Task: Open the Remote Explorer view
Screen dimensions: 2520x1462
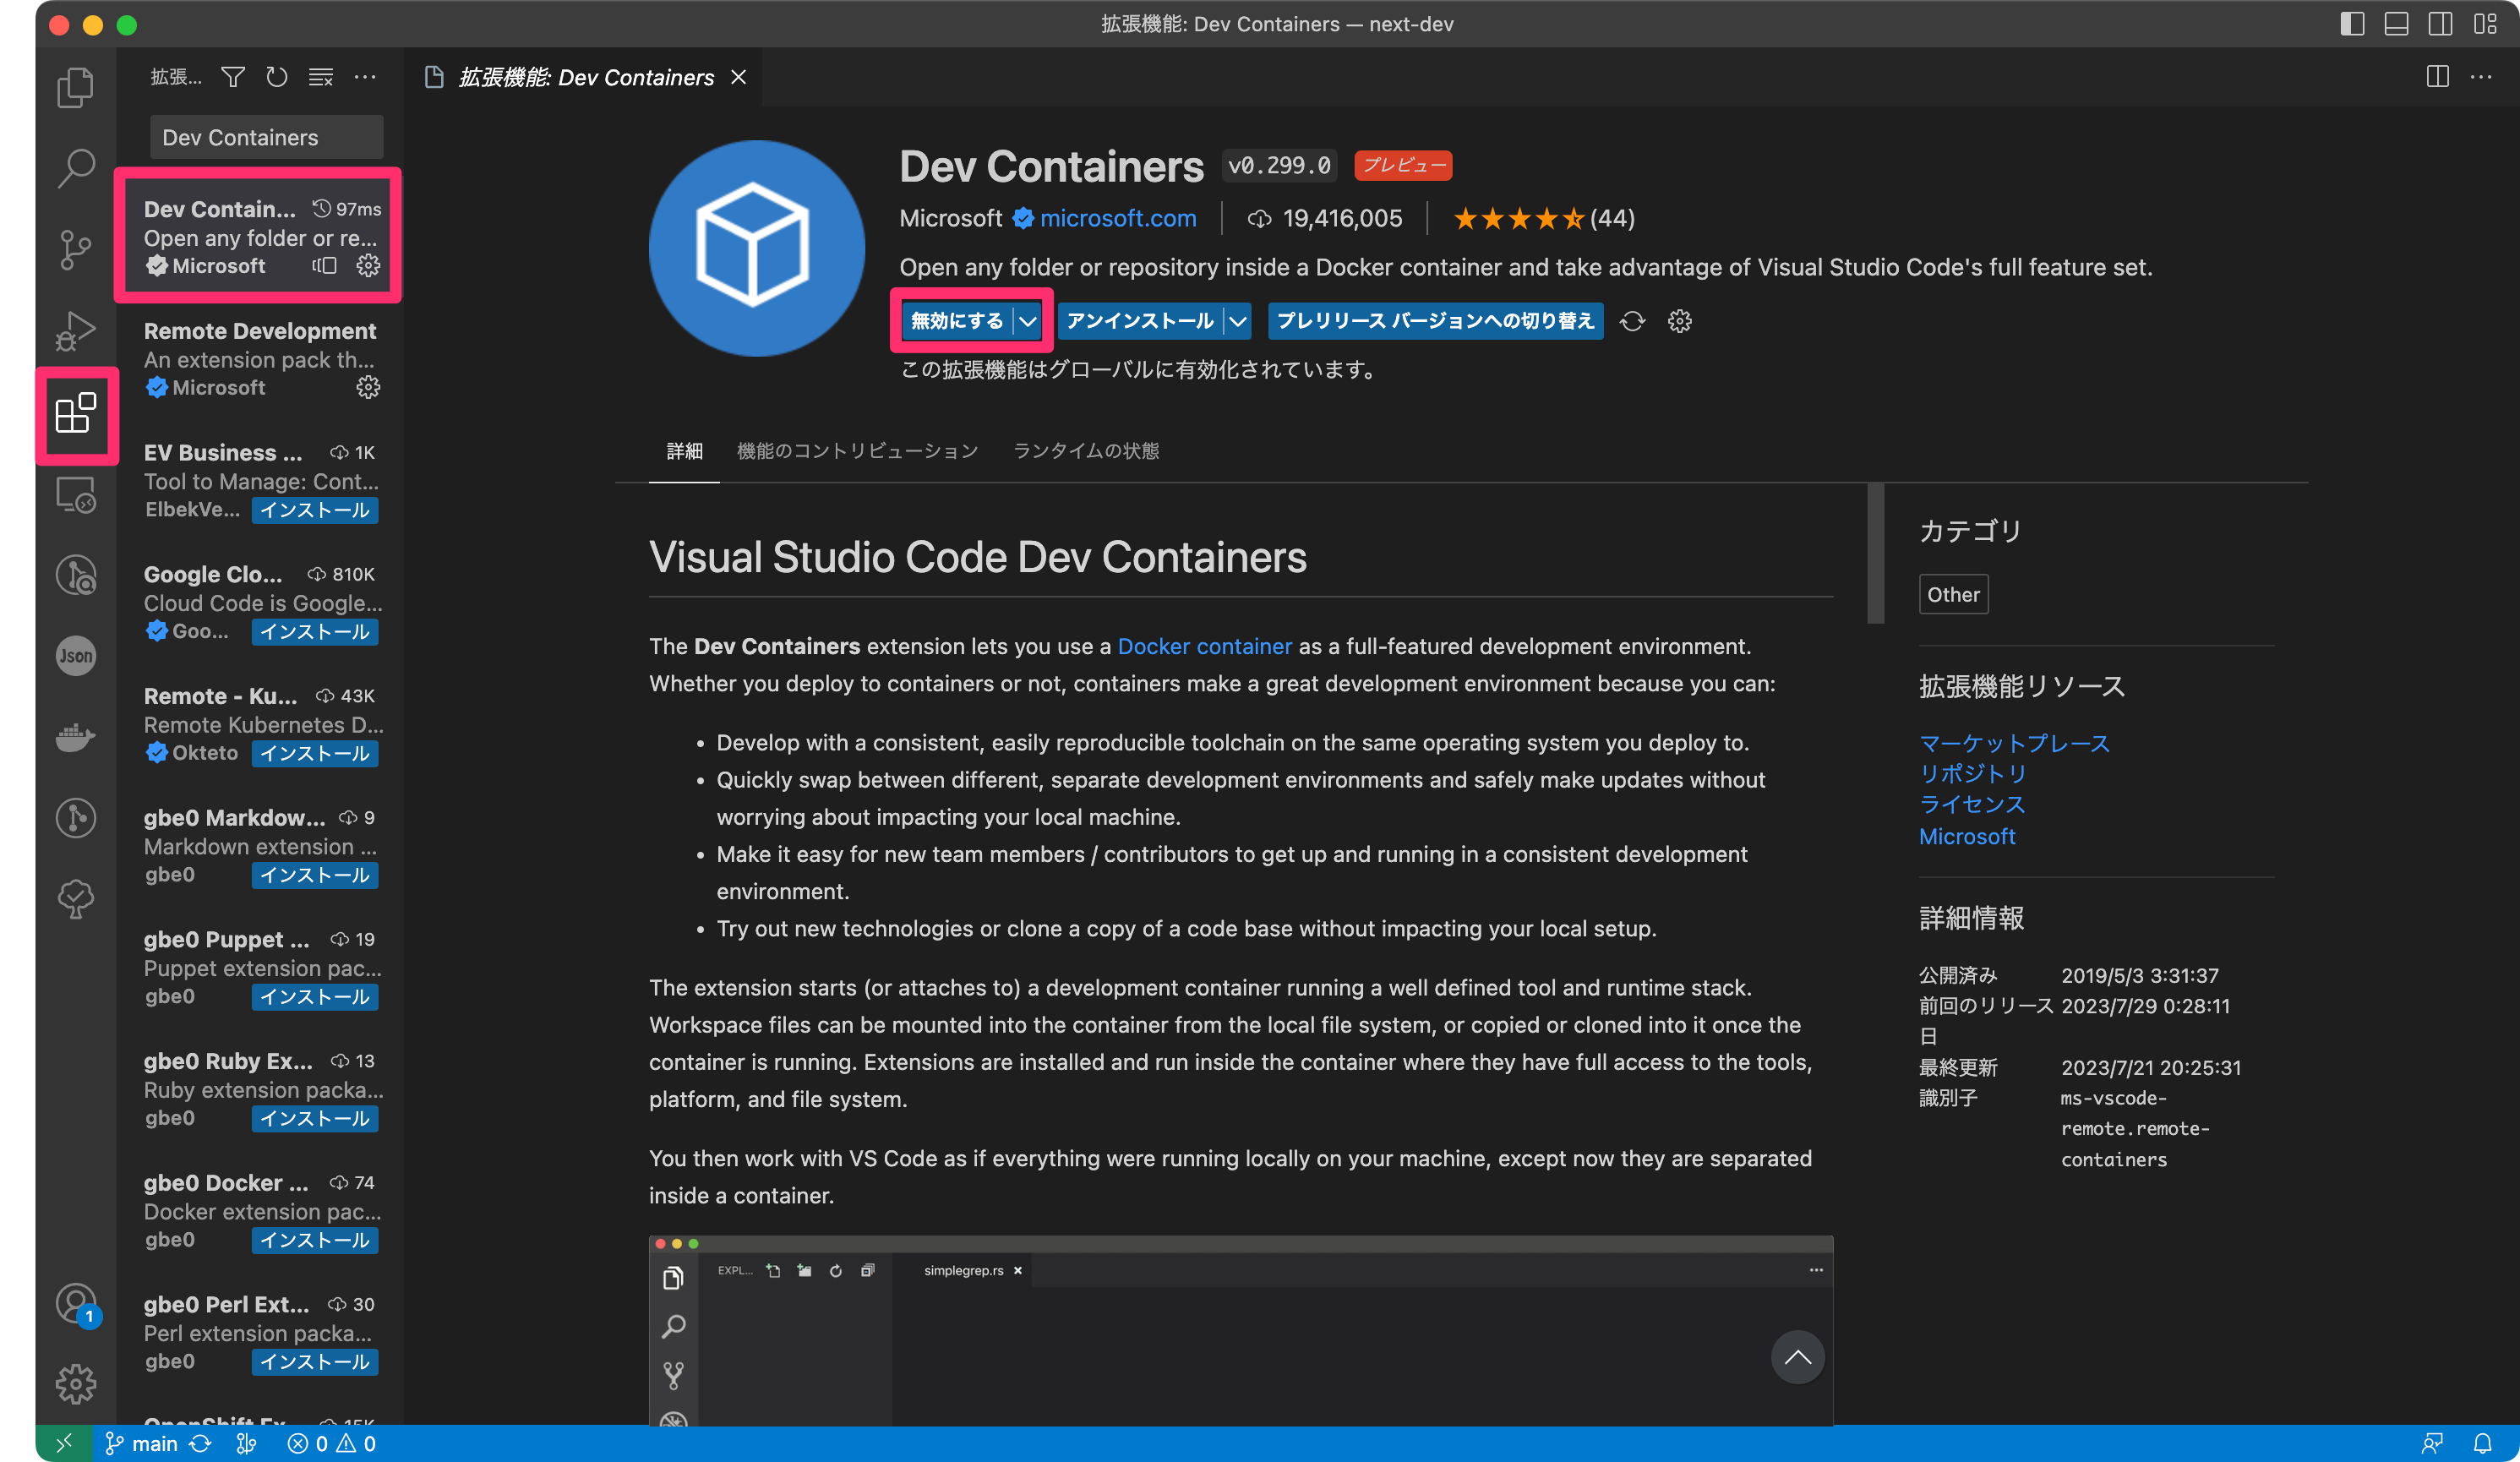Action: (x=75, y=494)
